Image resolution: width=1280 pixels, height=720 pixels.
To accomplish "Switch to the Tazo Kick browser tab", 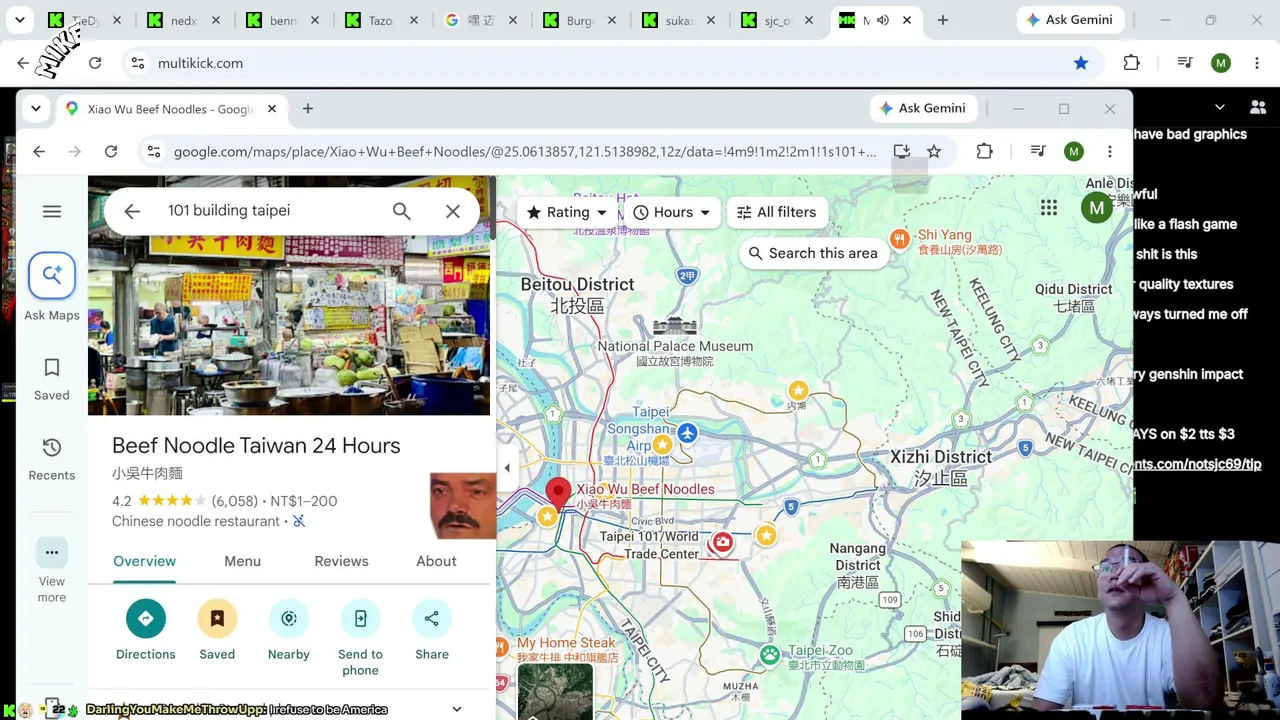I will 380,20.
